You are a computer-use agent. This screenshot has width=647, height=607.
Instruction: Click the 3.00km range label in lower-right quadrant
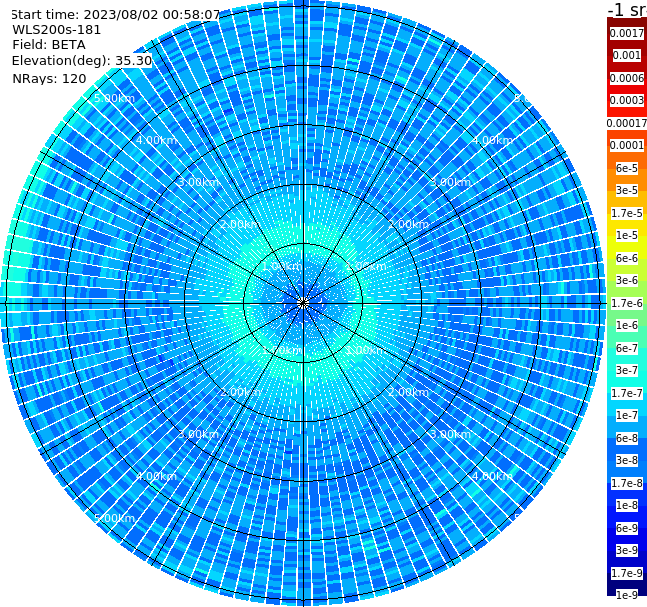tap(450, 434)
